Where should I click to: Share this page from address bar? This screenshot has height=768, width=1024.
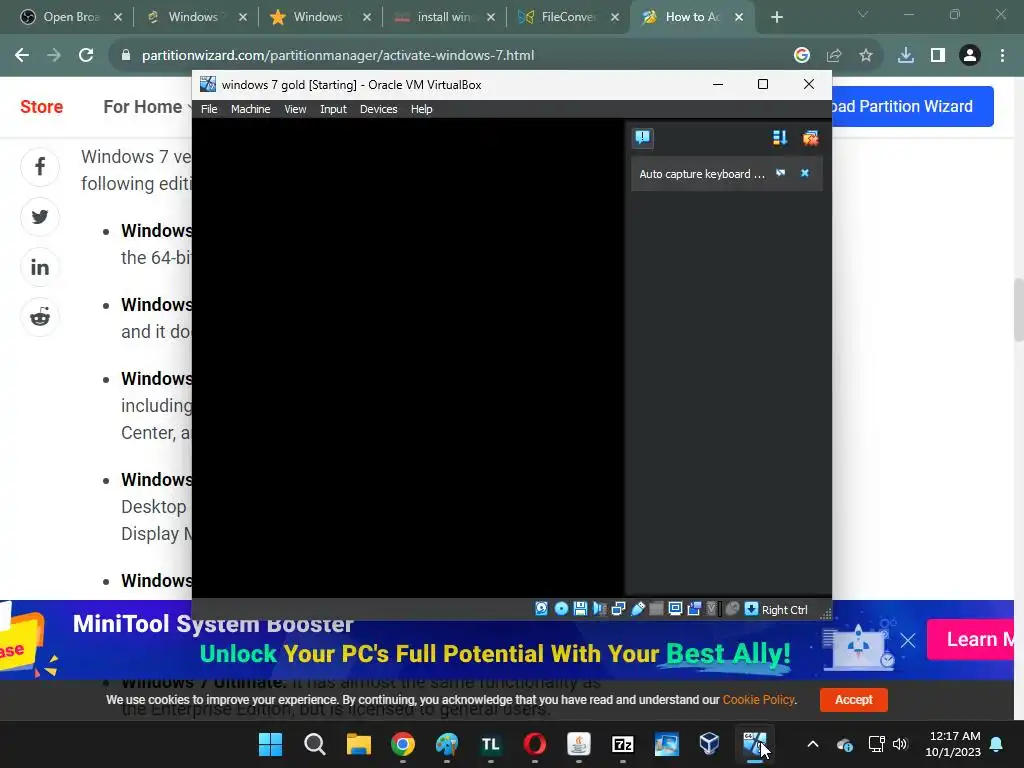(x=834, y=56)
